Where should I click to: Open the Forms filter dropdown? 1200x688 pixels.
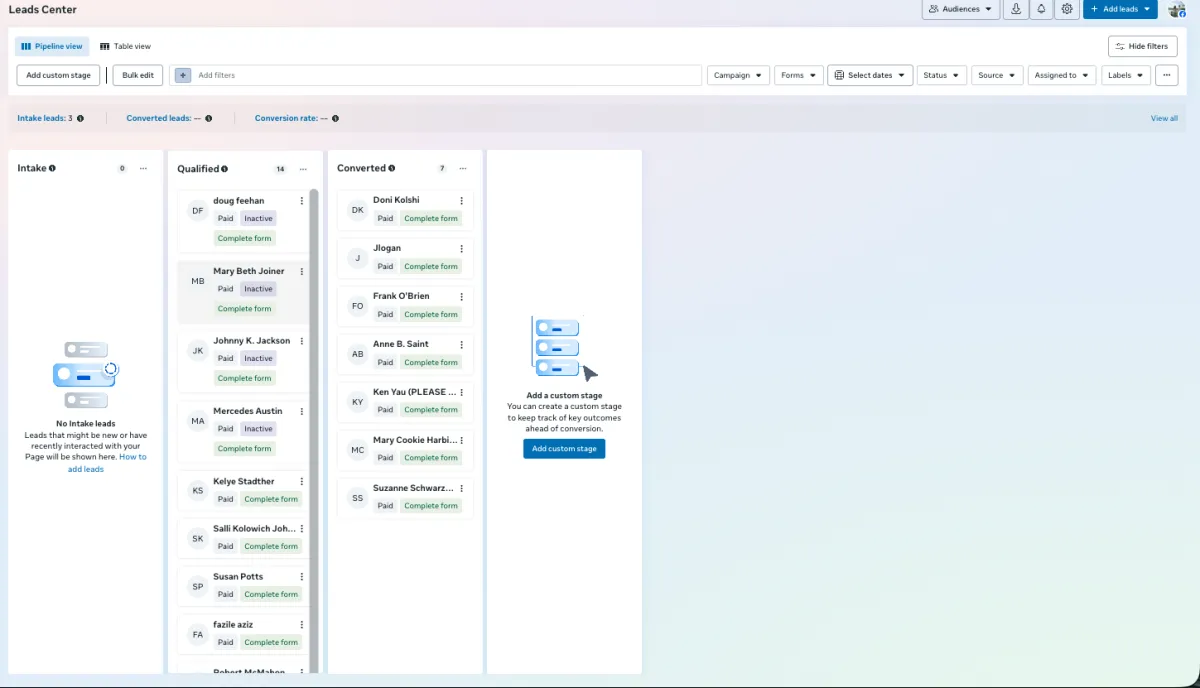799,75
